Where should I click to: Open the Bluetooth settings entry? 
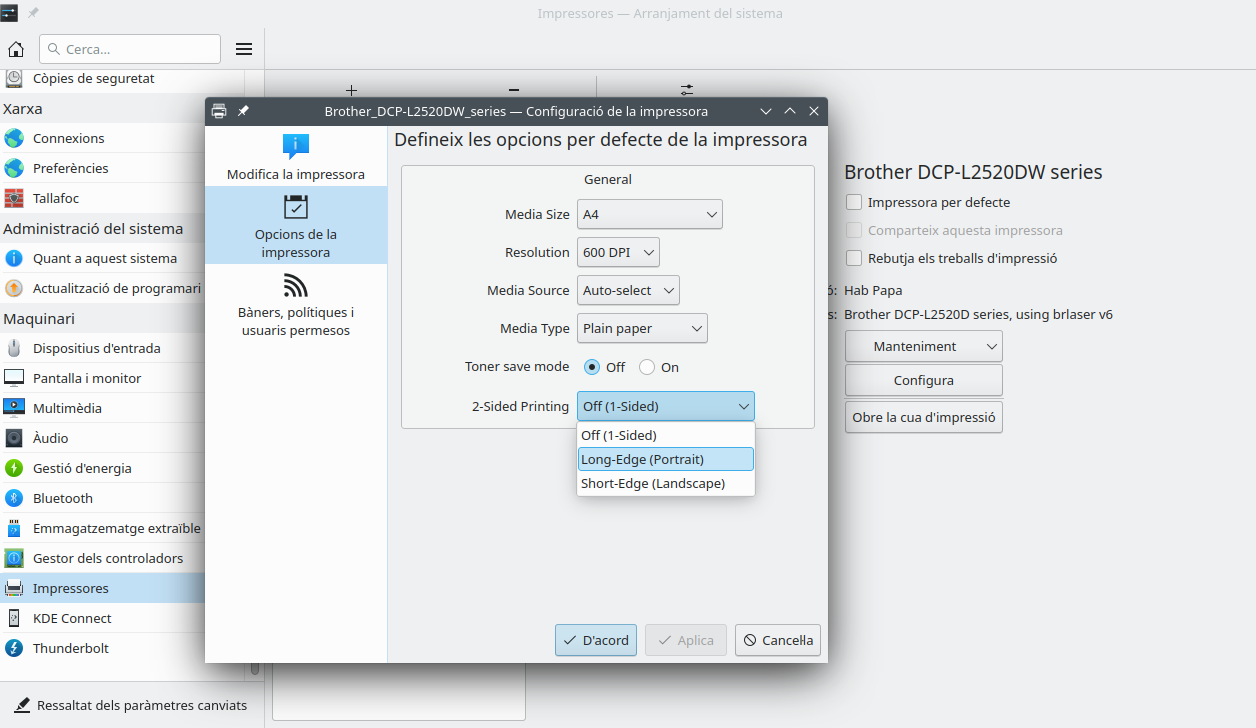62,498
